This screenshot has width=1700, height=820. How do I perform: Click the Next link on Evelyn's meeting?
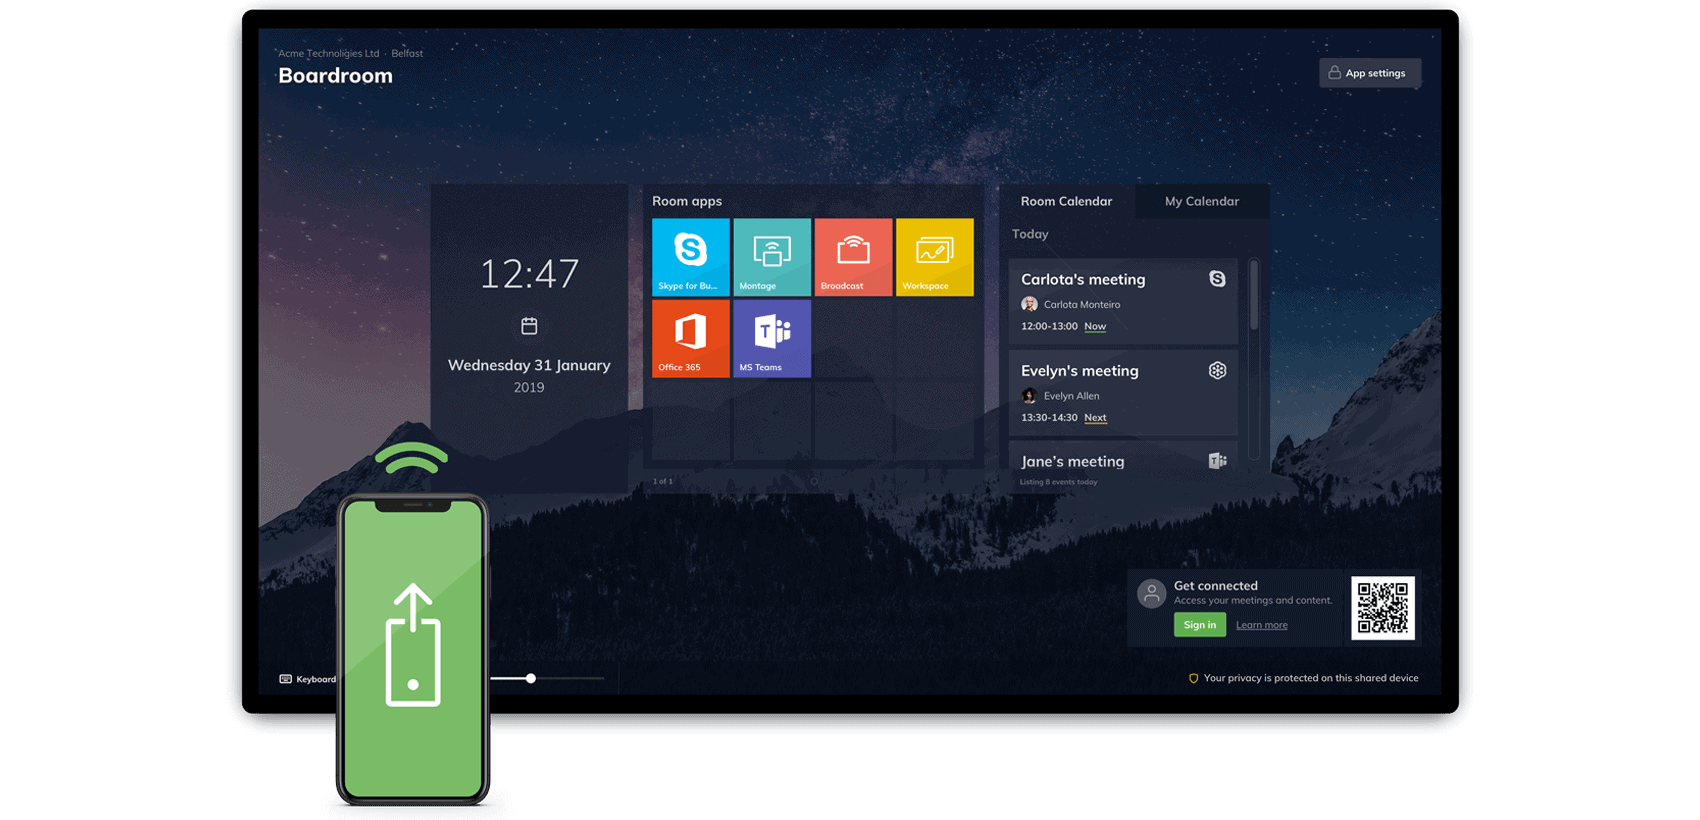(1095, 418)
